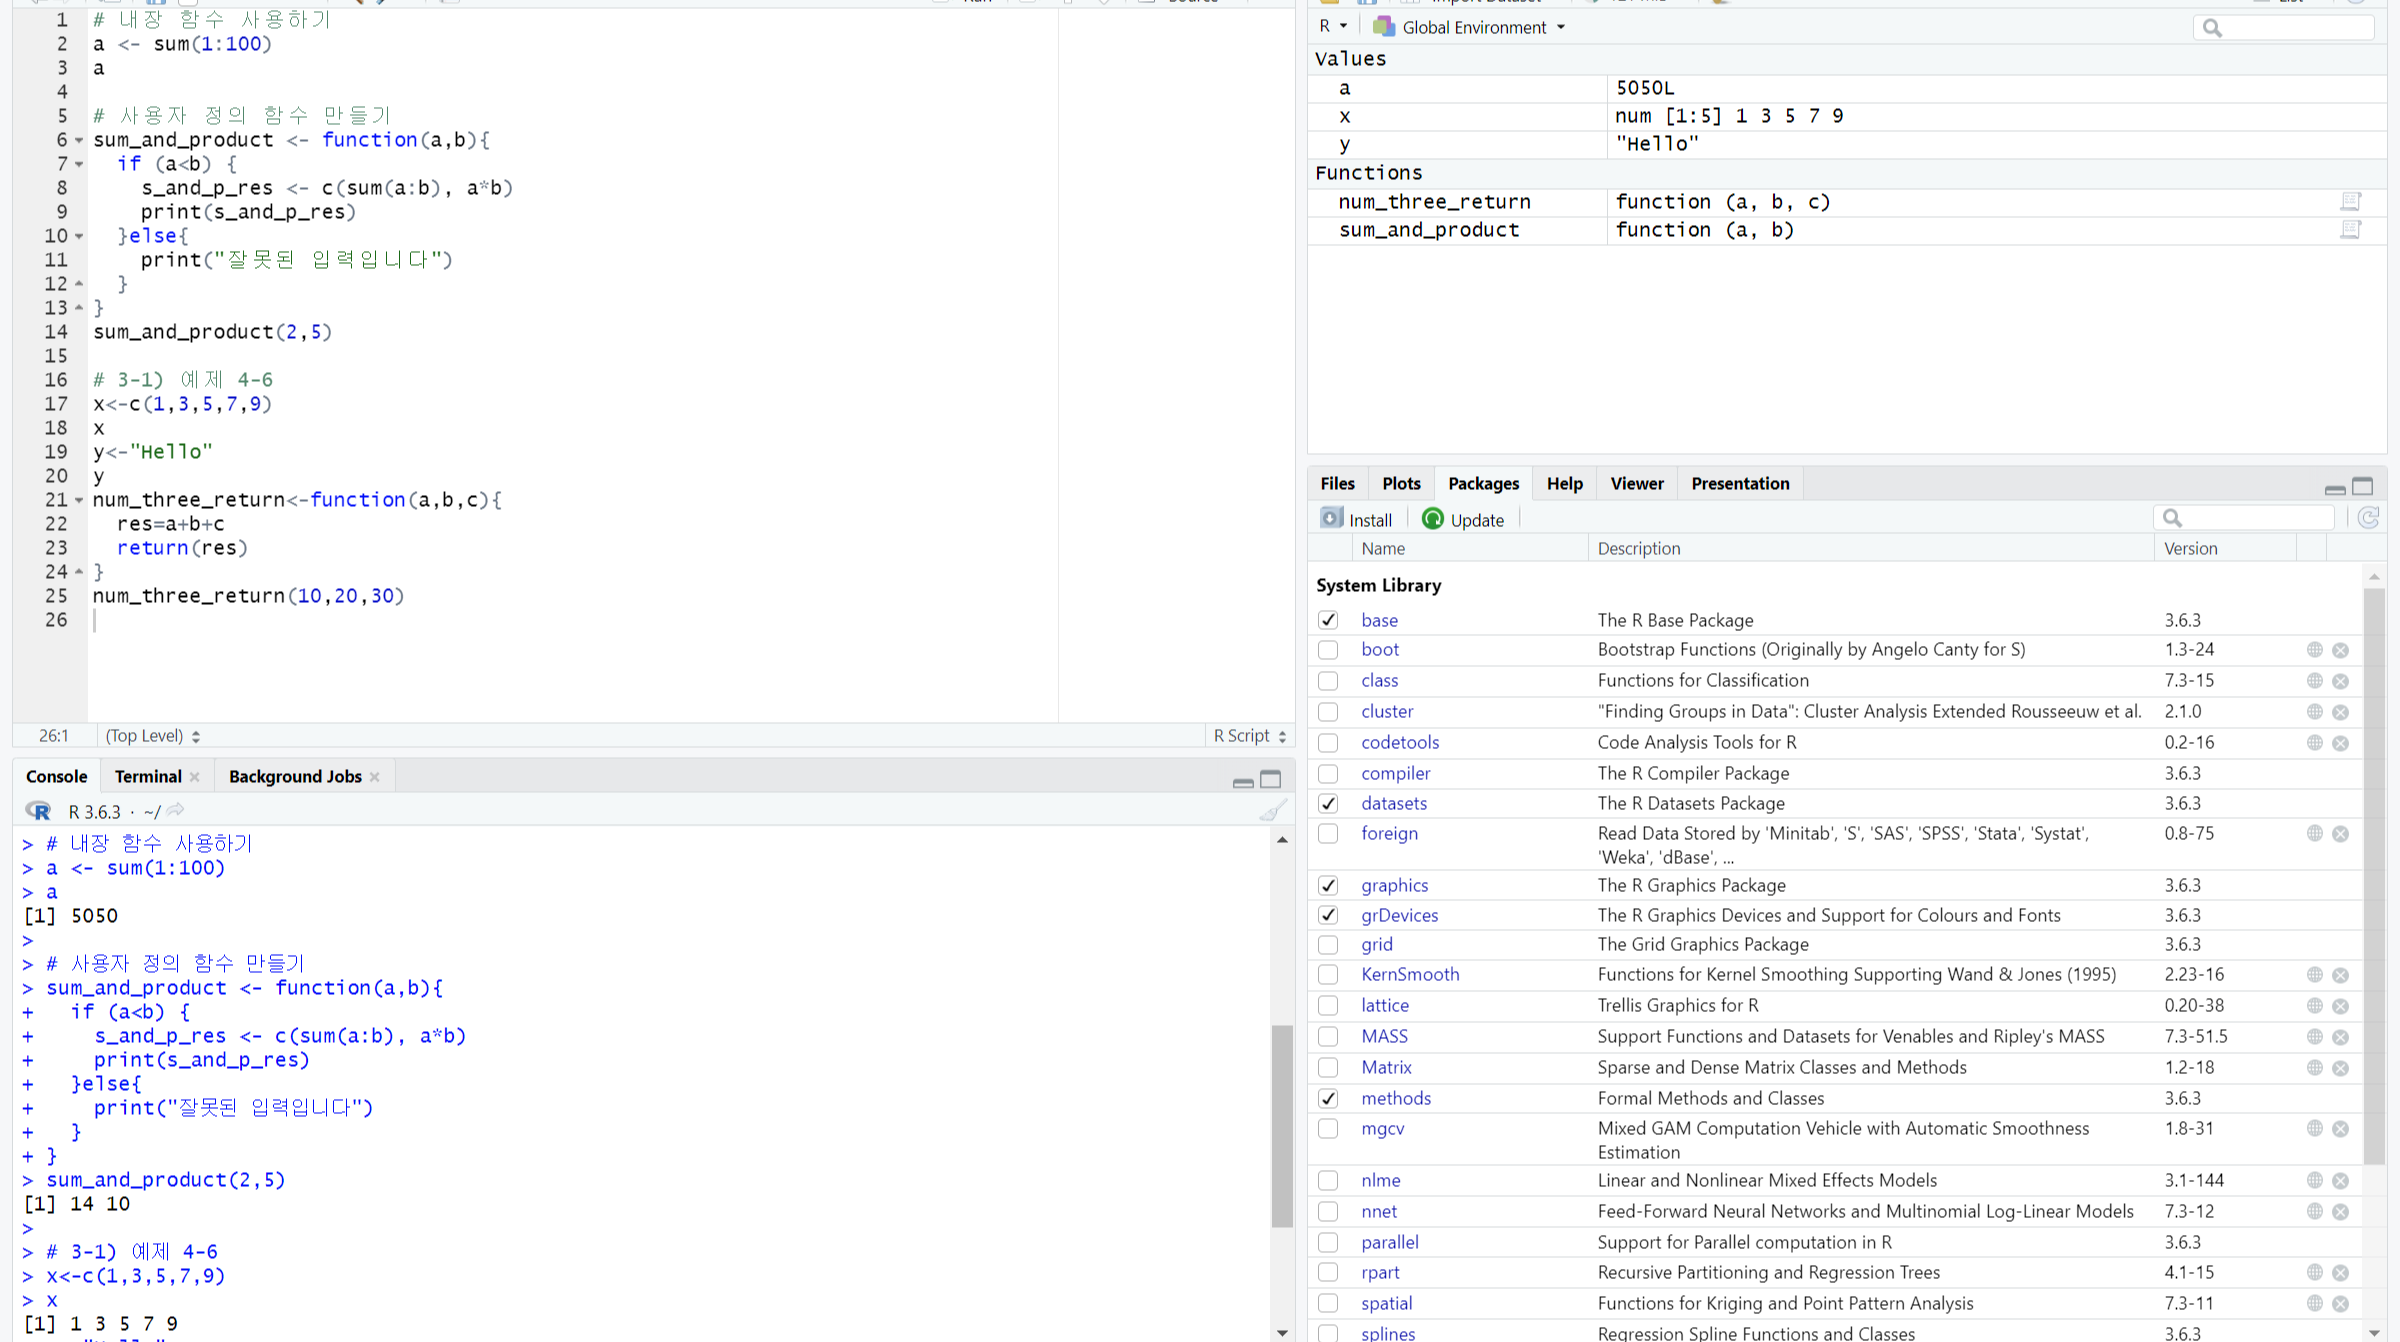The image size is (2400, 1342).
Task: Unload the datasets package
Action: [x=1328, y=804]
